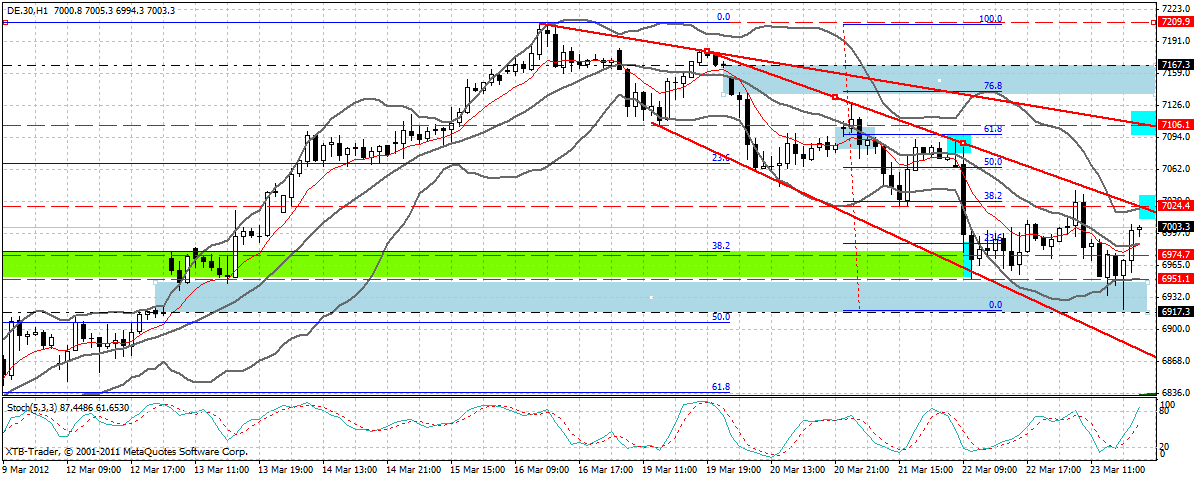Image resolution: width=1194 pixels, height=477 pixels.
Task: Click the XTB-Trader MetaQuotes copyright text
Action: click(127, 451)
